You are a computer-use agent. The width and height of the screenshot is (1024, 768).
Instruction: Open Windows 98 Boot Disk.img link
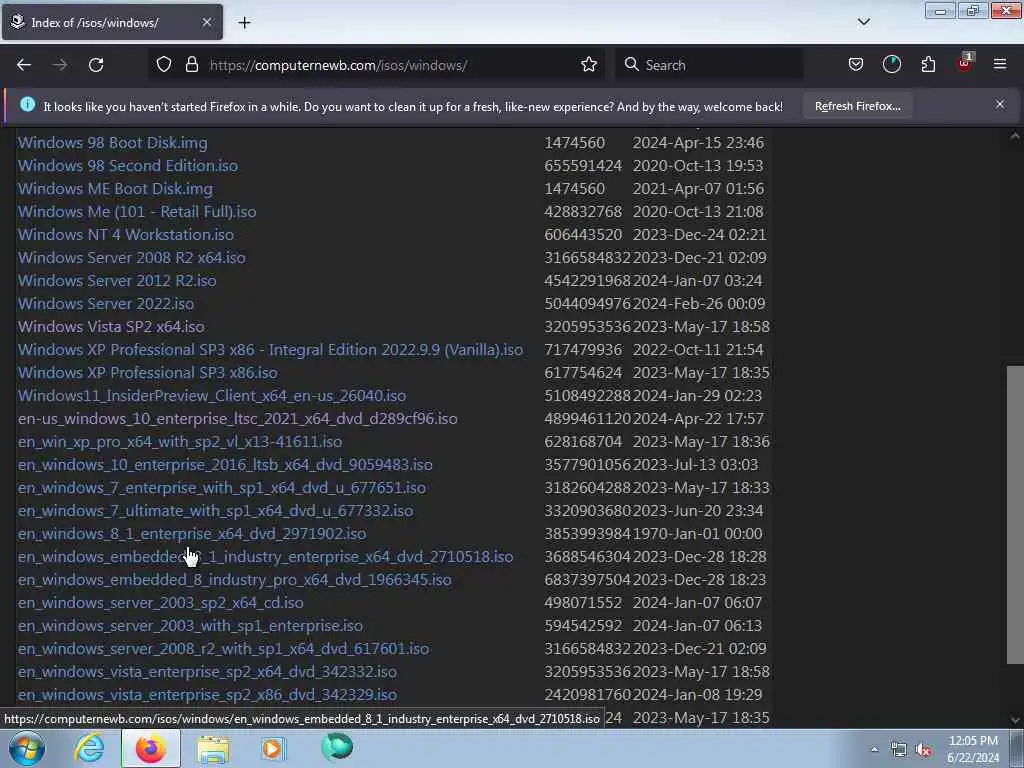point(112,143)
